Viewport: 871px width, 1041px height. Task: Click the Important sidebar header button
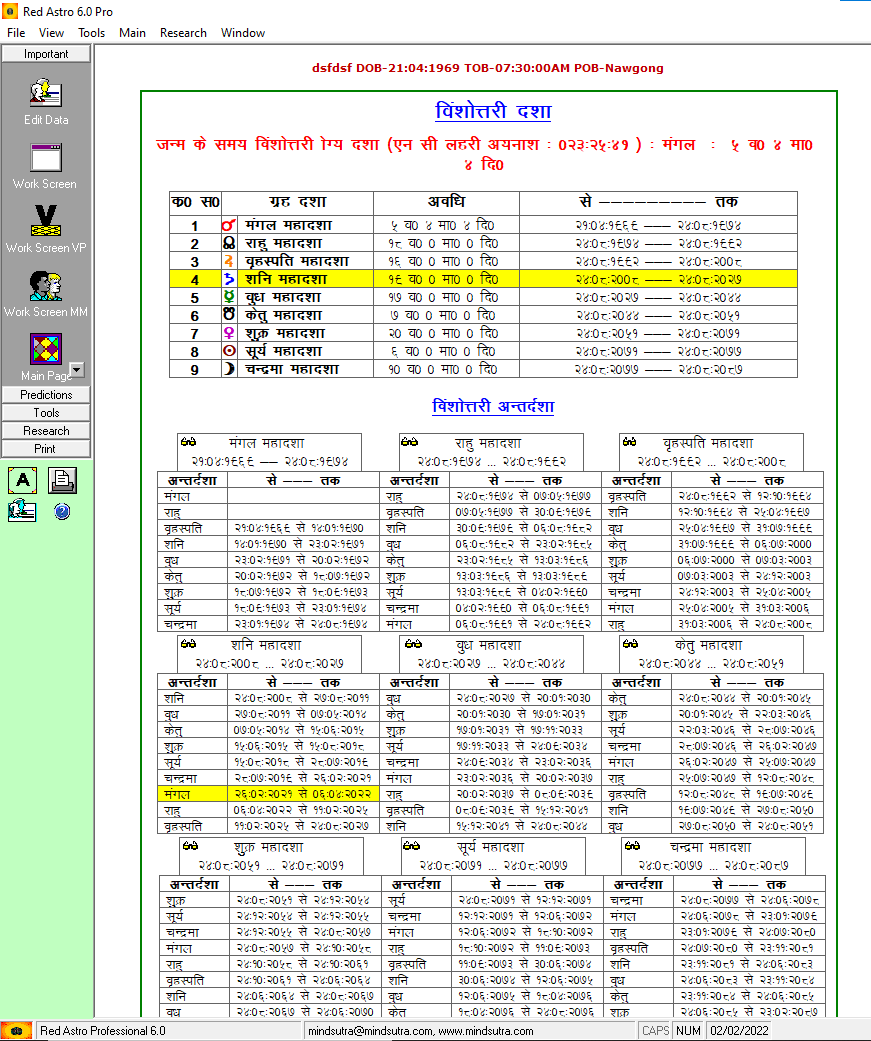(46, 54)
